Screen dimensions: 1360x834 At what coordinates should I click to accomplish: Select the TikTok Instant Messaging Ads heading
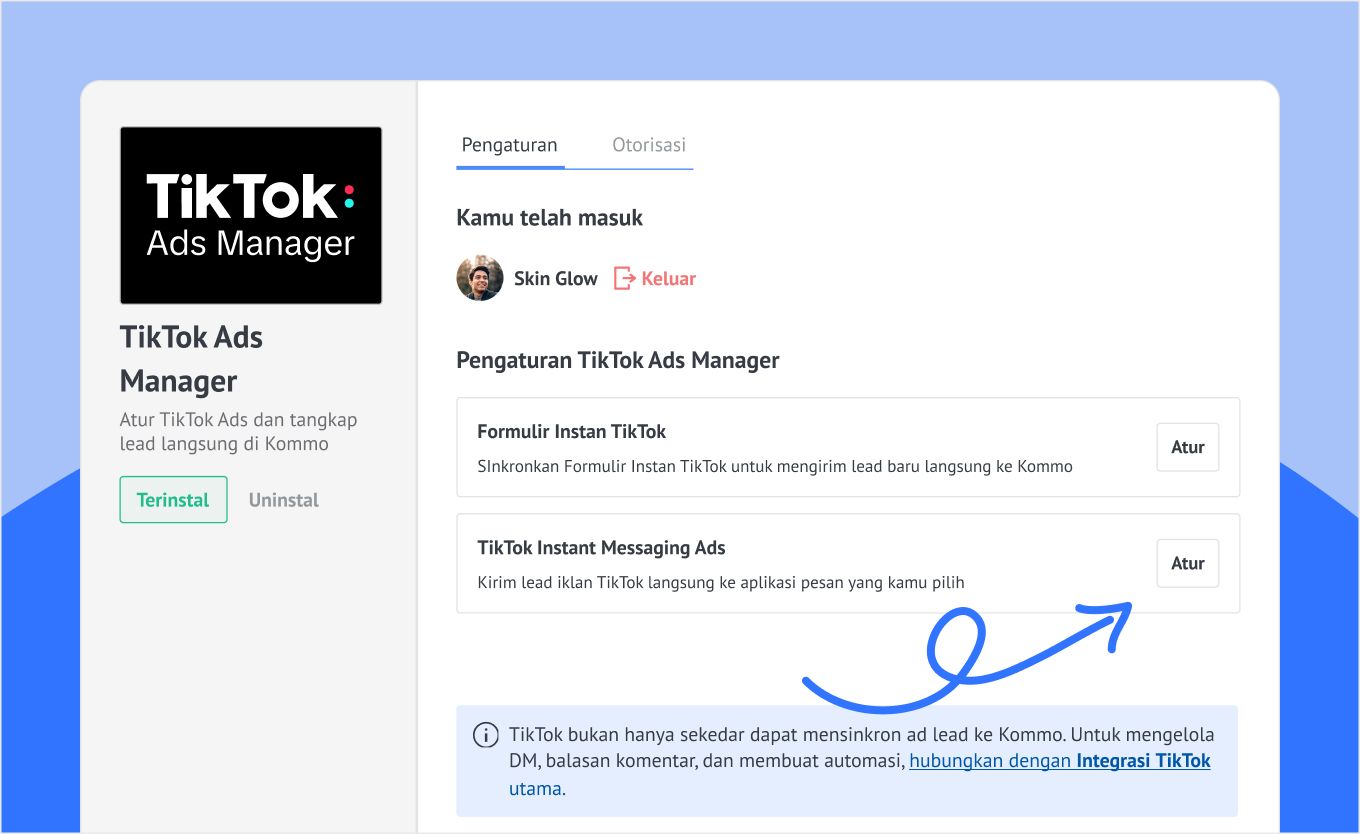tap(601, 548)
